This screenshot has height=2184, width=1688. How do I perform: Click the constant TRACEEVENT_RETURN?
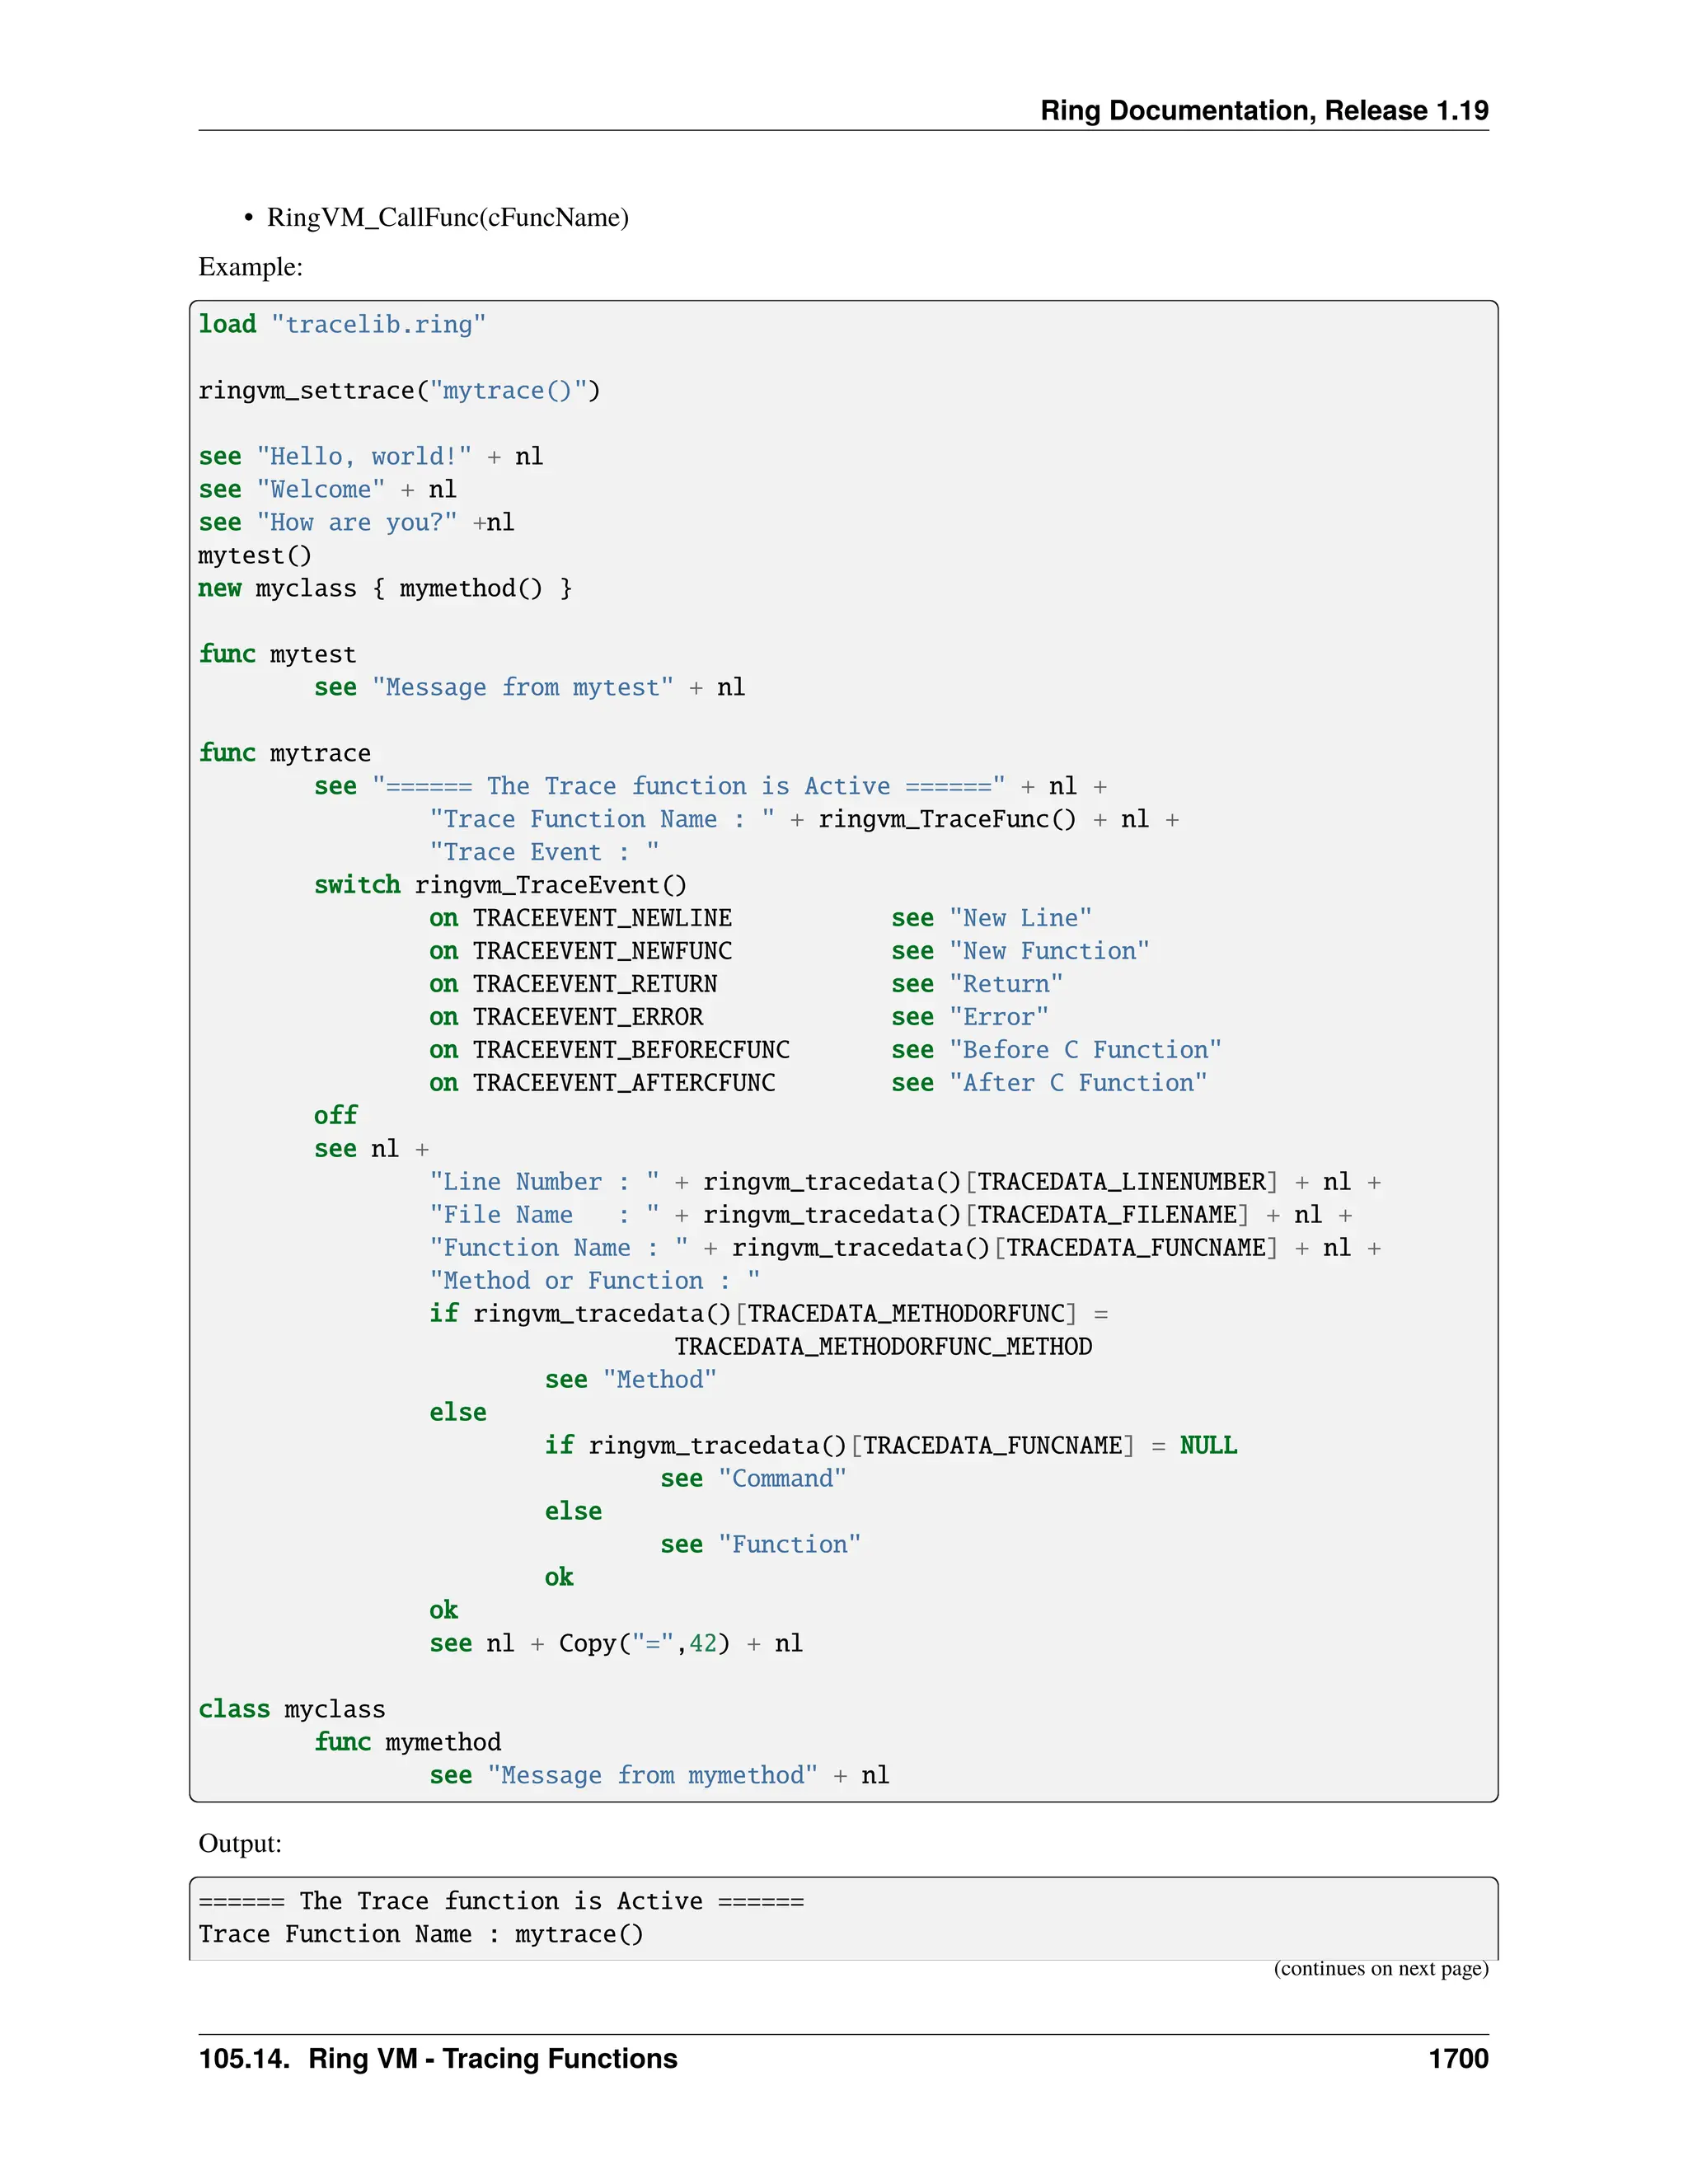click(x=595, y=984)
